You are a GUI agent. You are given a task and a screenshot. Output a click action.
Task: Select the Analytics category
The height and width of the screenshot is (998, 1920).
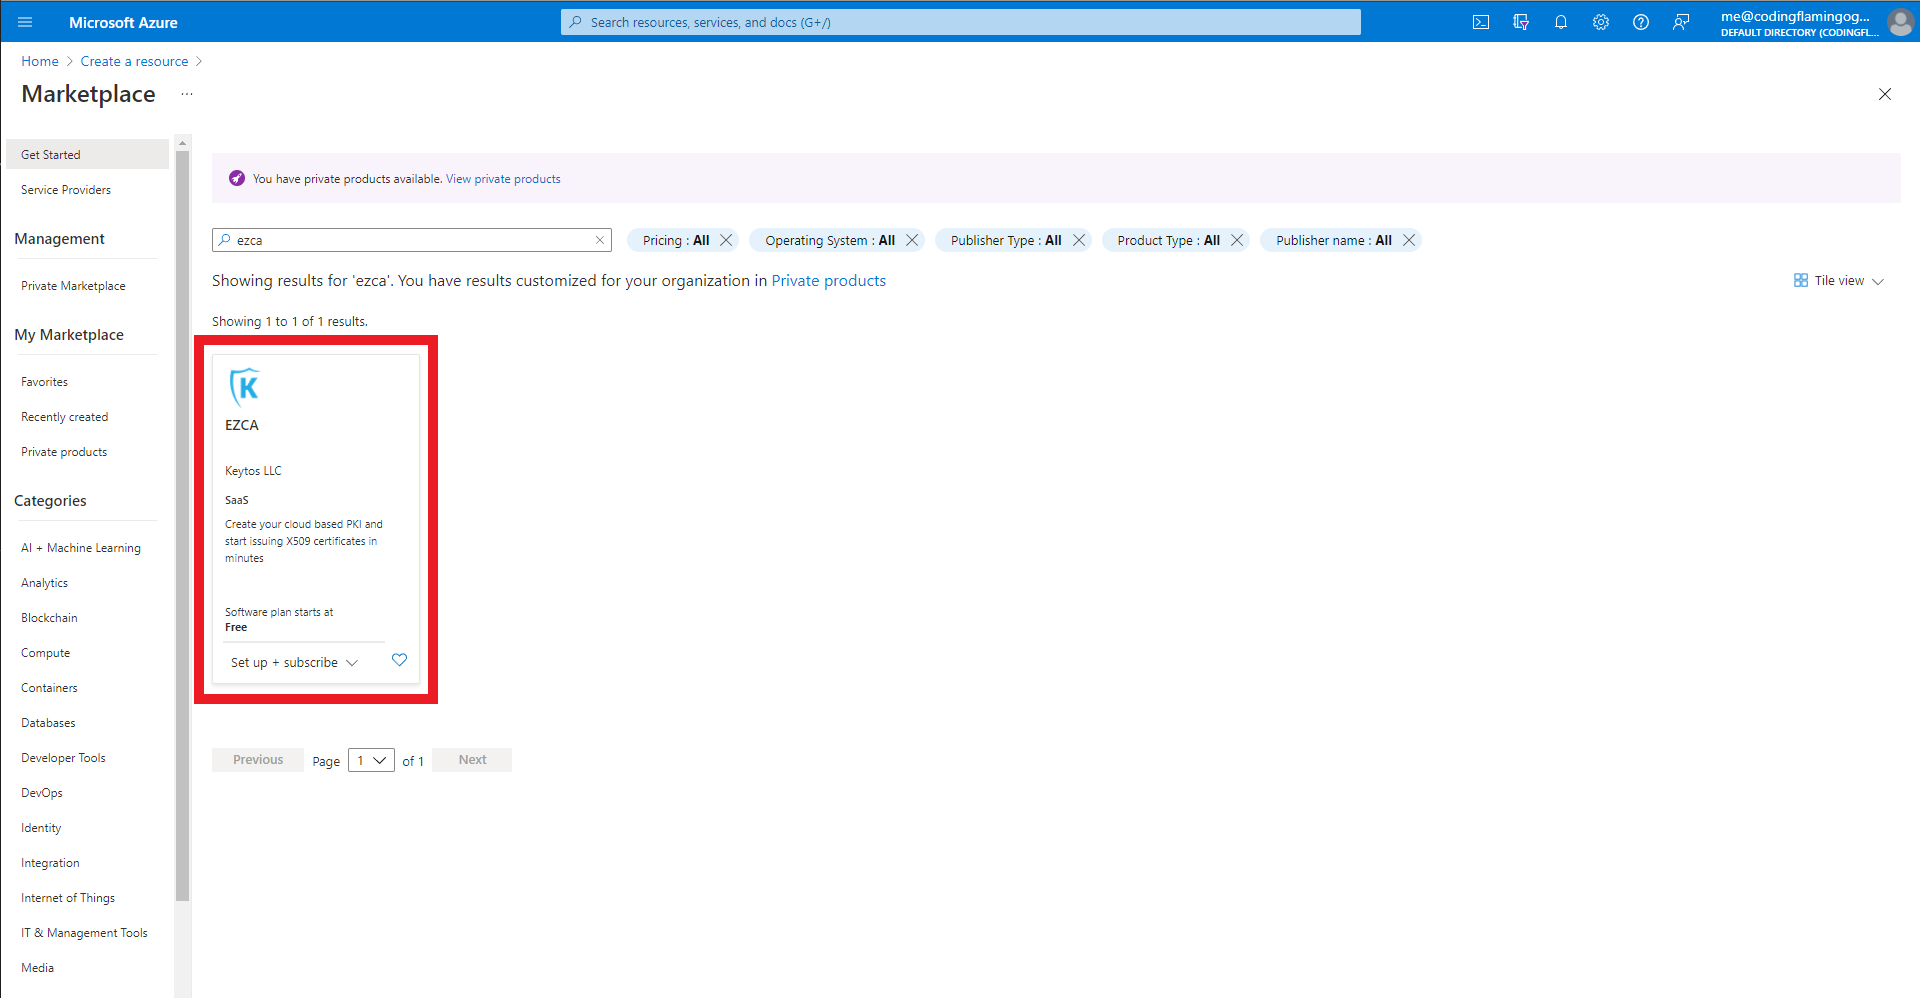click(44, 583)
